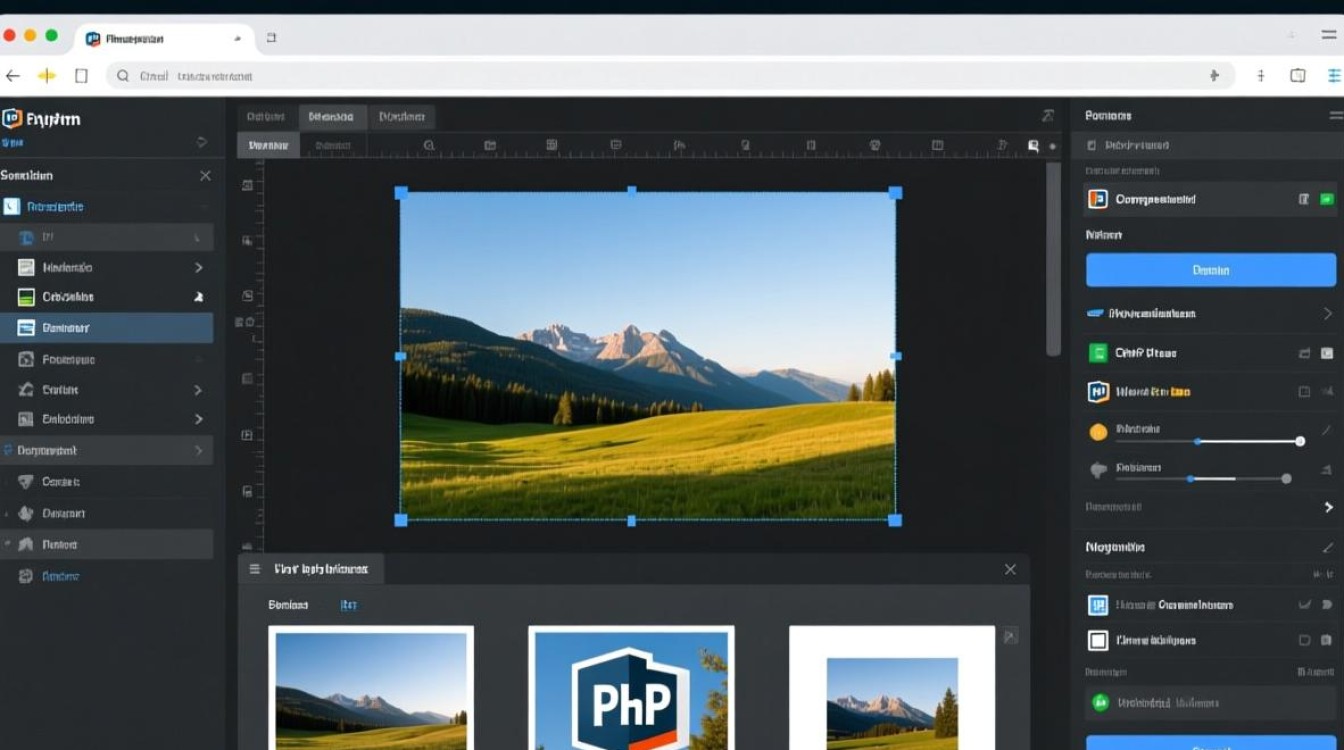1344x750 pixels.
Task: Close the bottom thumbnails panel
Action: point(1010,569)
